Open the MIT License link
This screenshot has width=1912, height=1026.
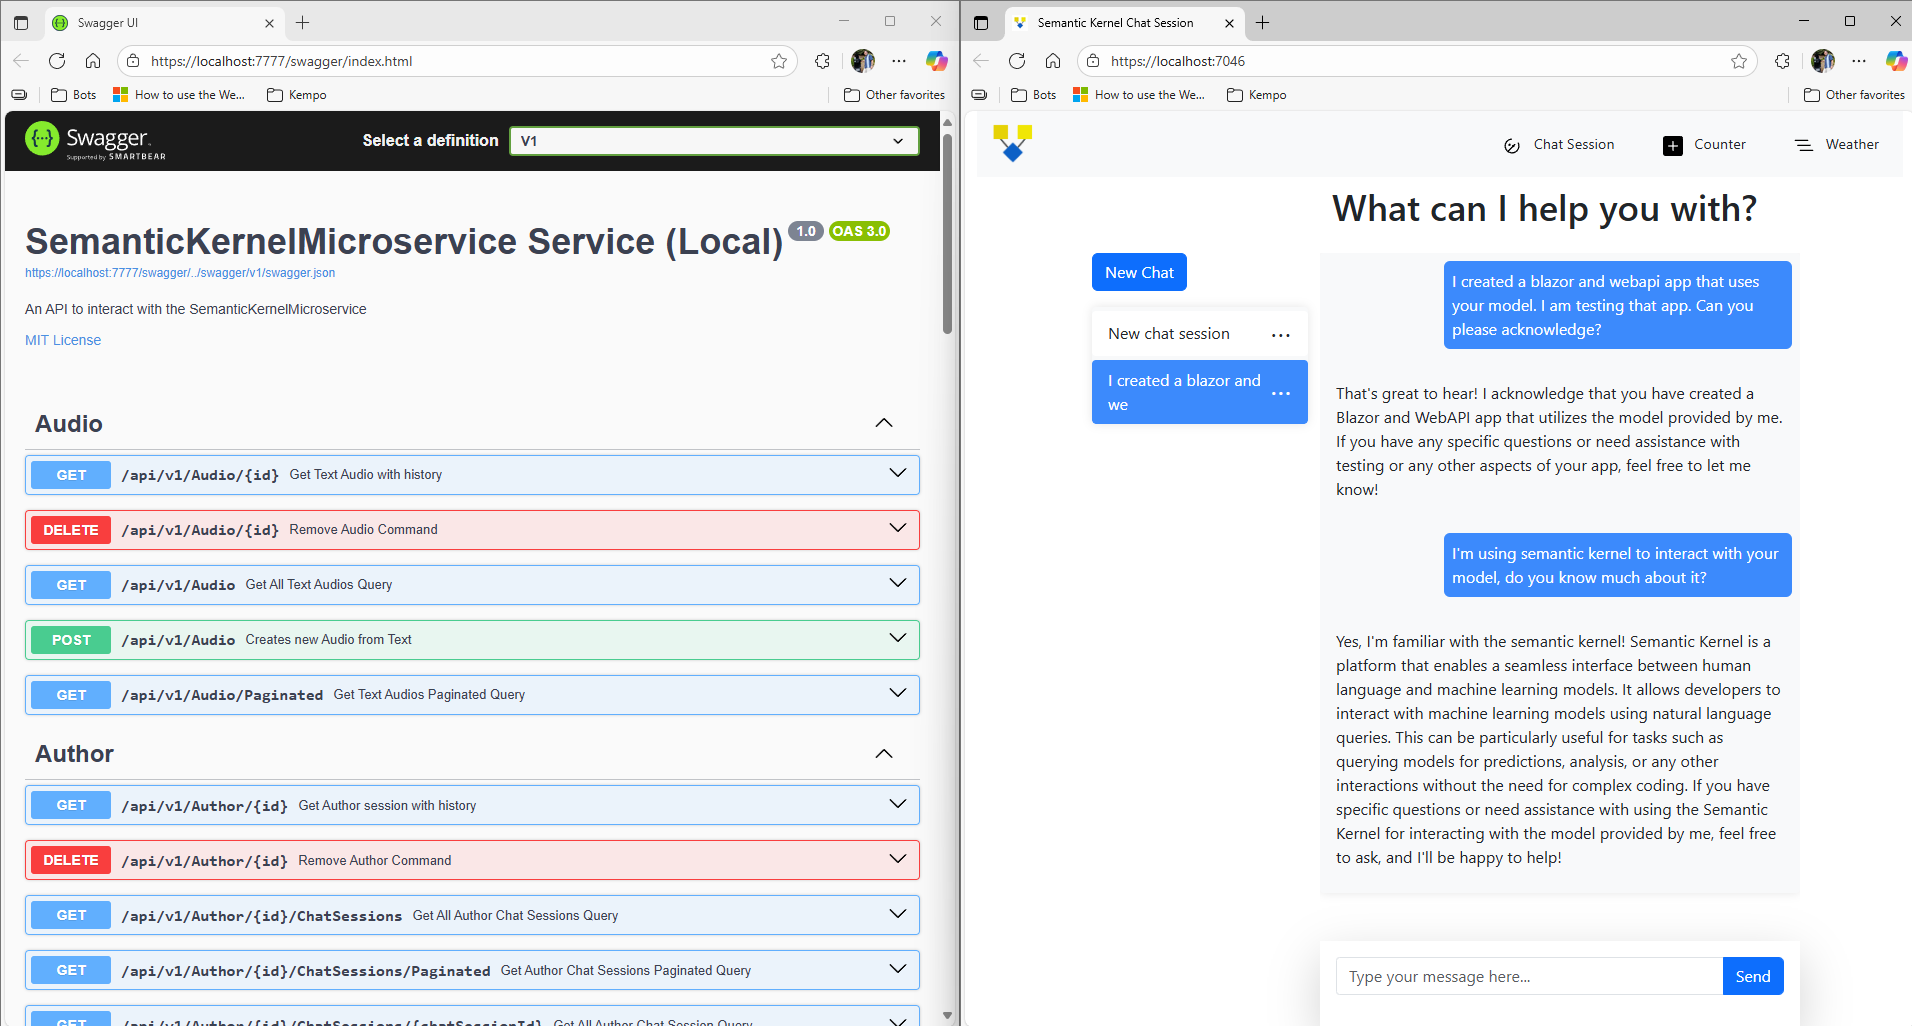tap(63, 340)
